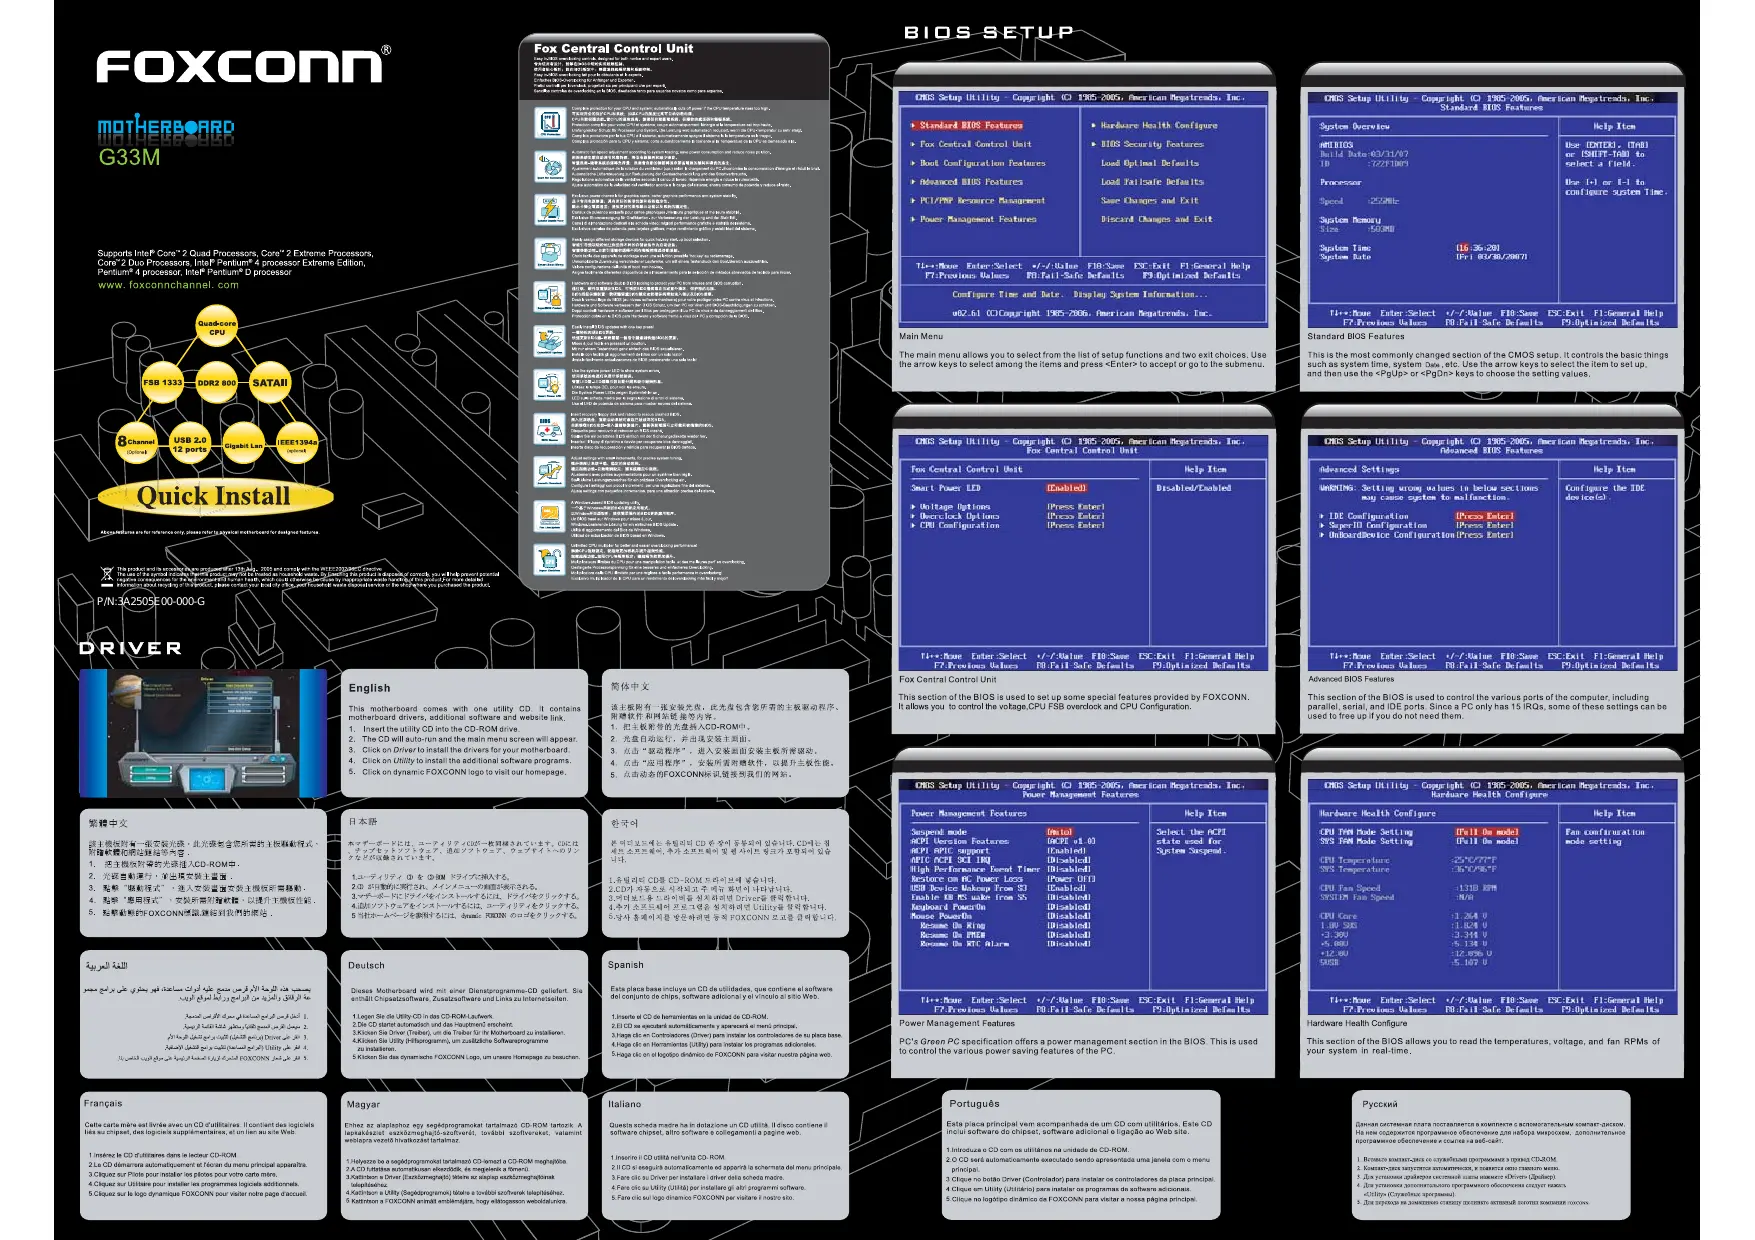The image size is (1755, 1240).
Task: Click the Quick Install yellow oval
Action: coord(214,497)
